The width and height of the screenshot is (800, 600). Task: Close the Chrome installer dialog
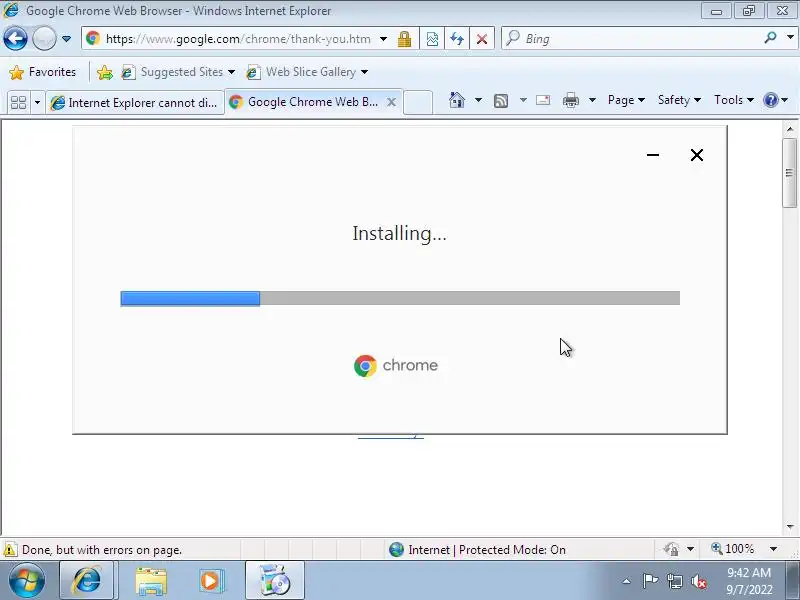696,155
